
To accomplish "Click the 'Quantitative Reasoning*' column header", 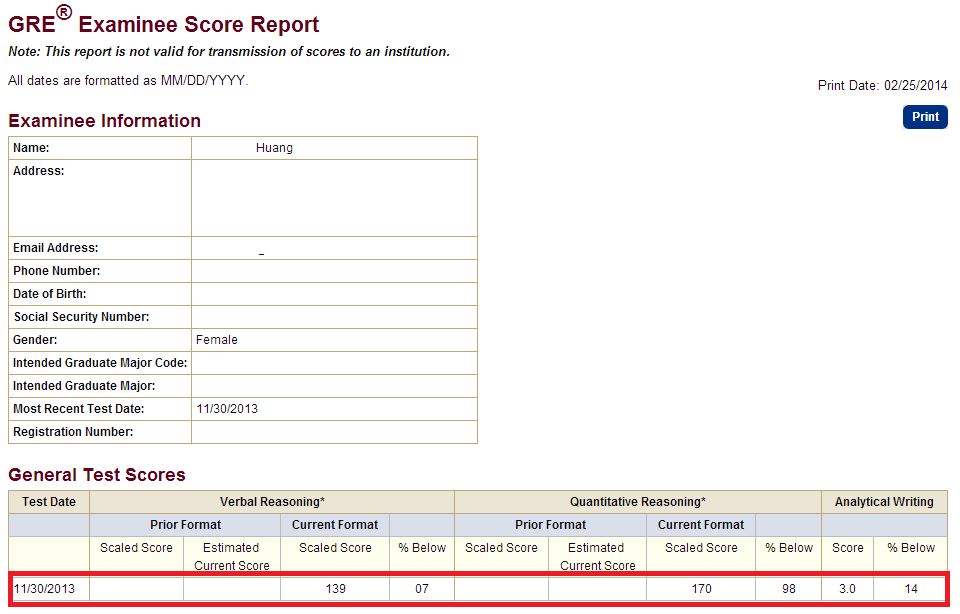I will point(638,502).
